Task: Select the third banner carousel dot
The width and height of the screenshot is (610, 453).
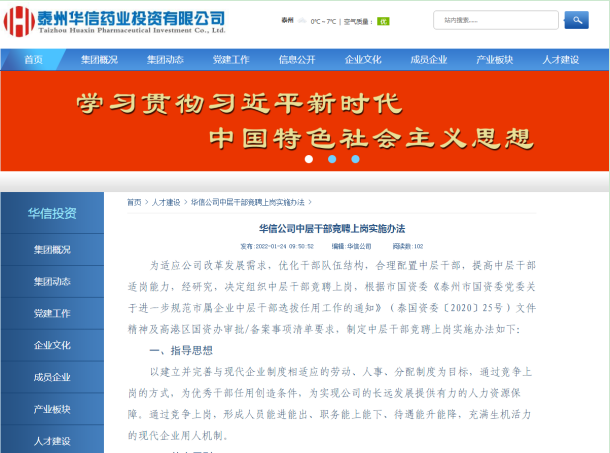Action: 355,158
